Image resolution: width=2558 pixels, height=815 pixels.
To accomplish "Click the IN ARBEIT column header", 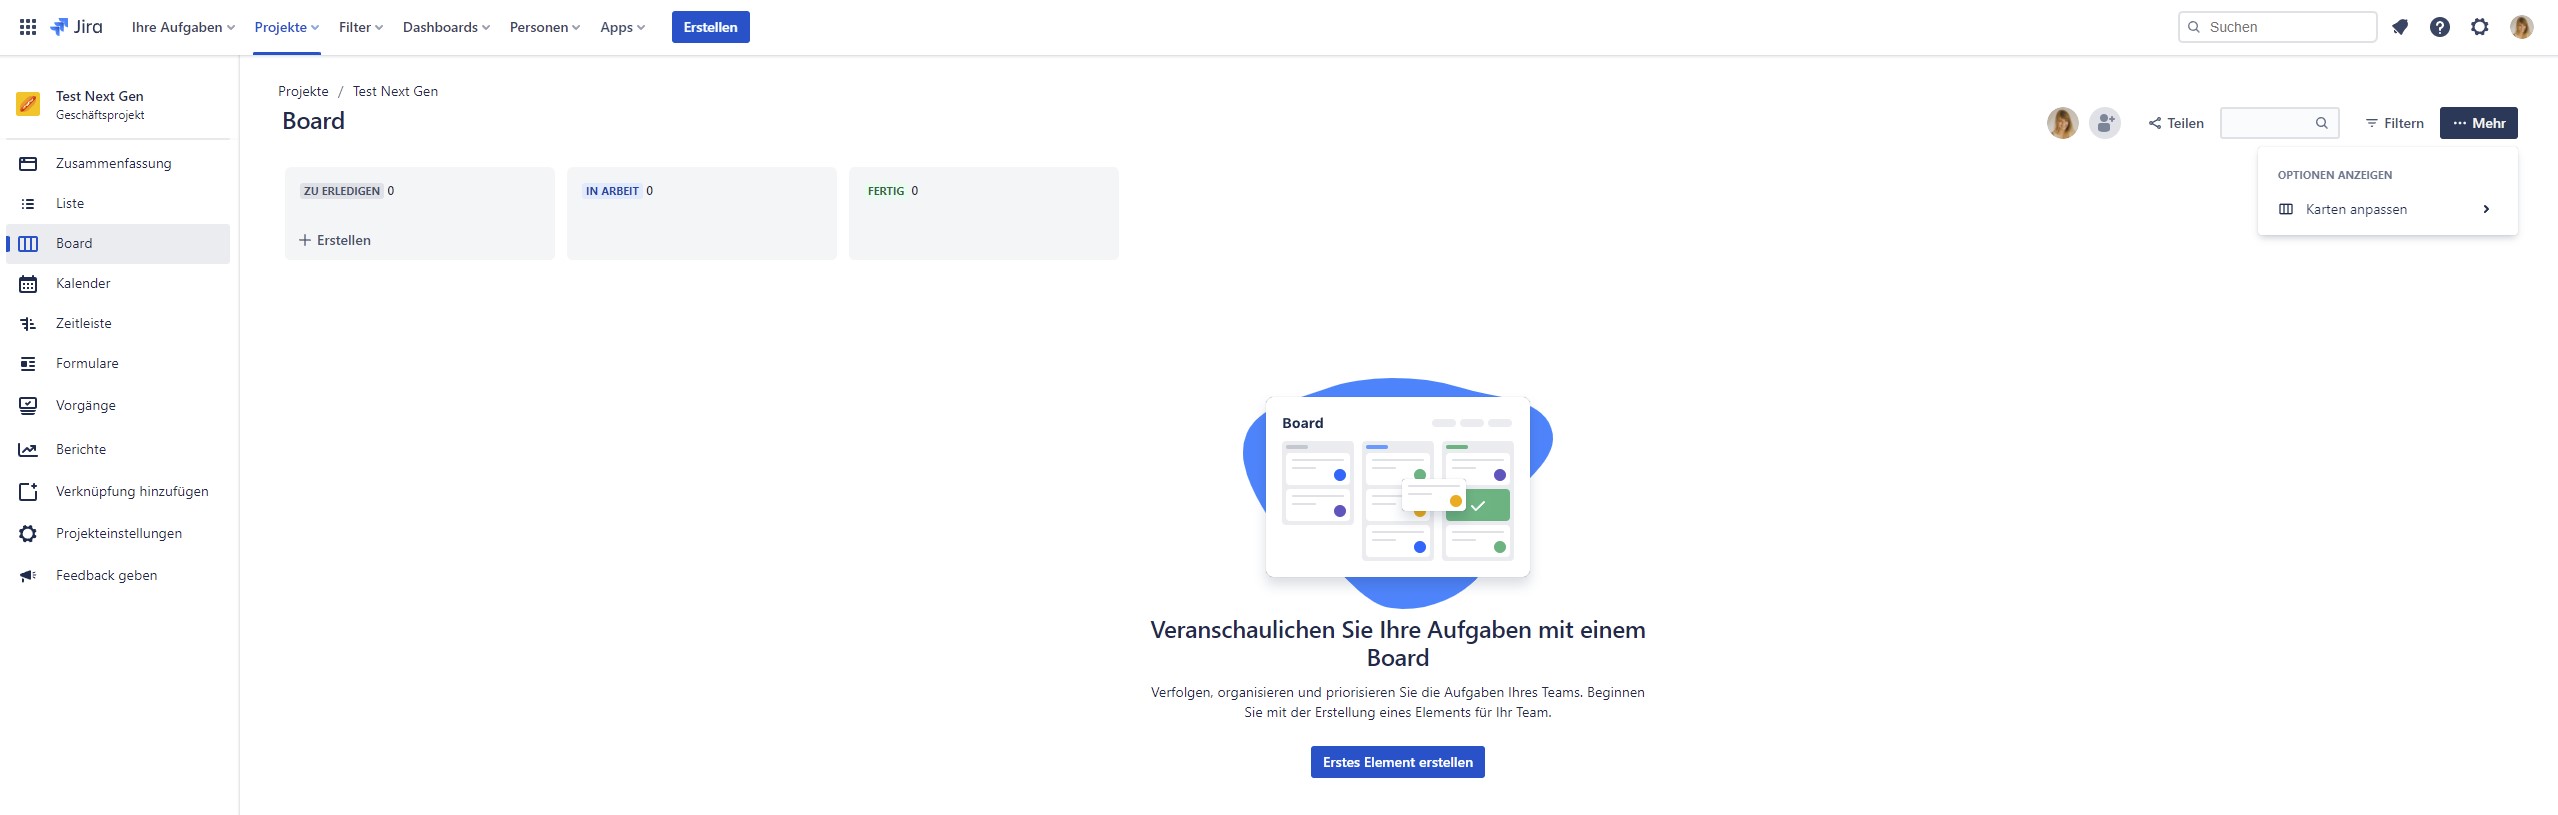I will point(612,191).
